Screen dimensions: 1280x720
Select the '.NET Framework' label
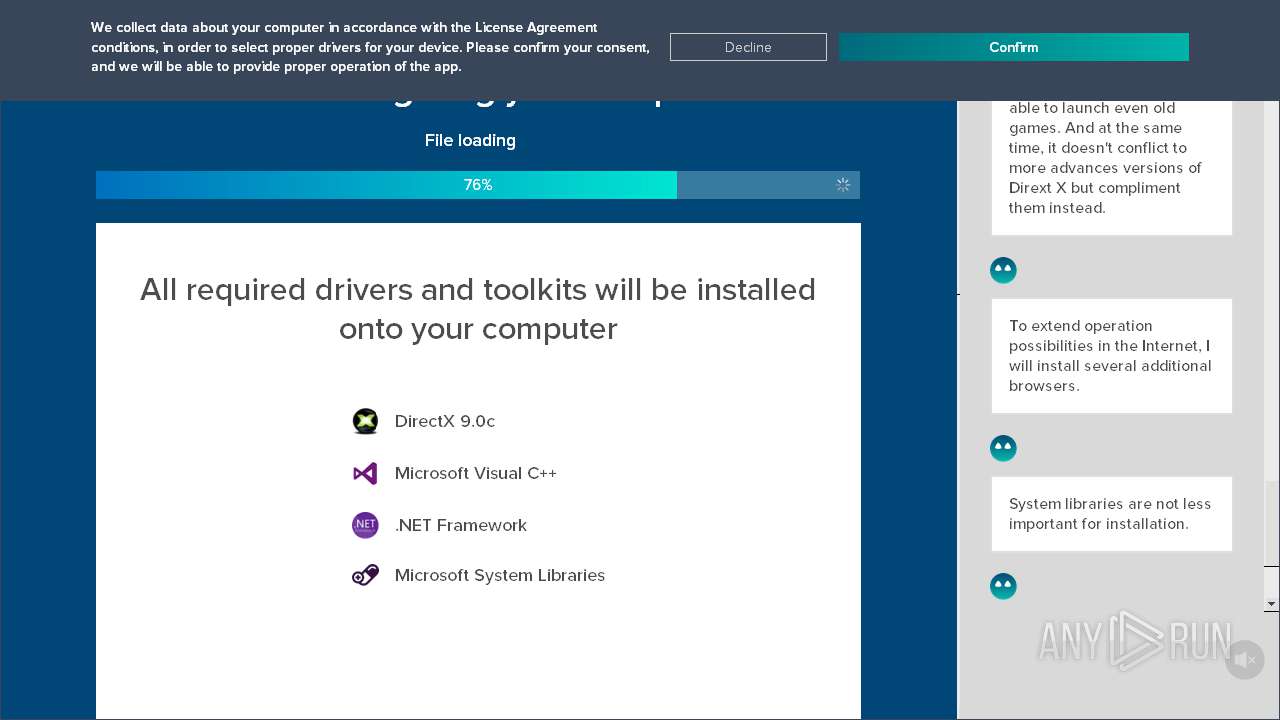coord(461,525)
